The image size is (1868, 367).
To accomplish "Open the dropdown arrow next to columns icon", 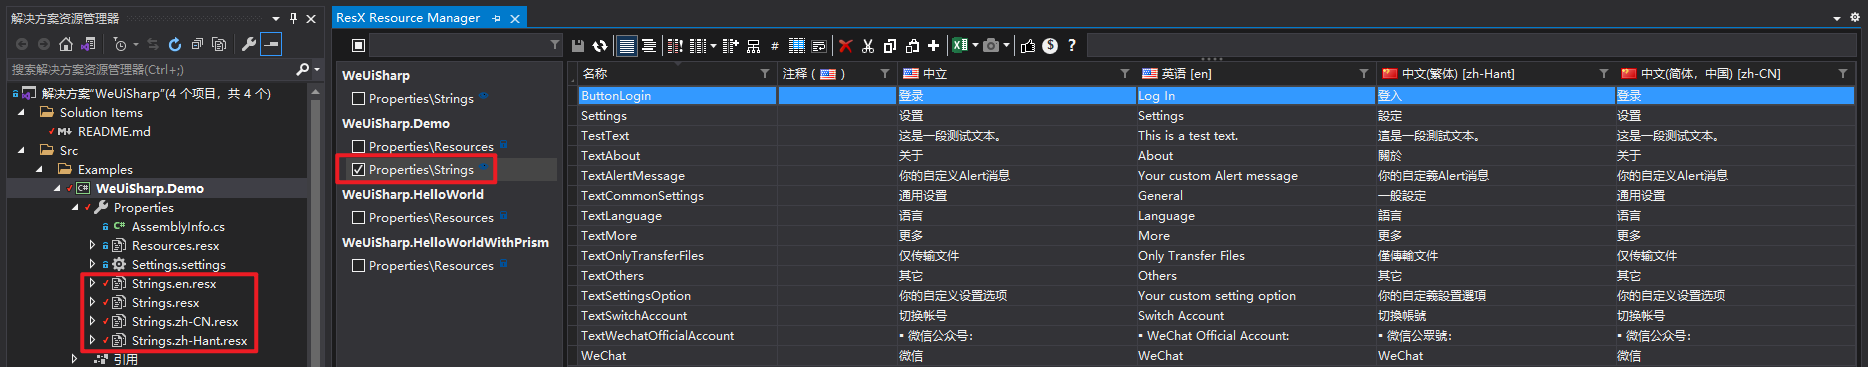I will click(x=713, y=45).
